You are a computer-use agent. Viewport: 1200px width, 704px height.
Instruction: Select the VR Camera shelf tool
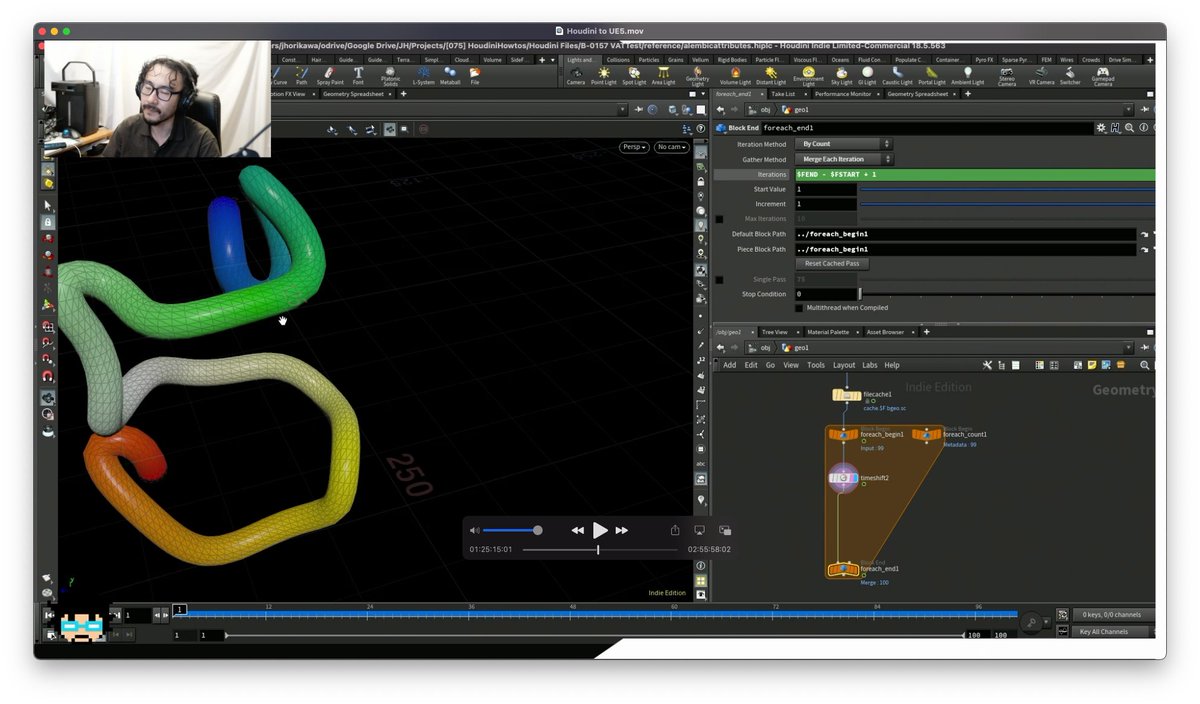(x=1041, y=75)
